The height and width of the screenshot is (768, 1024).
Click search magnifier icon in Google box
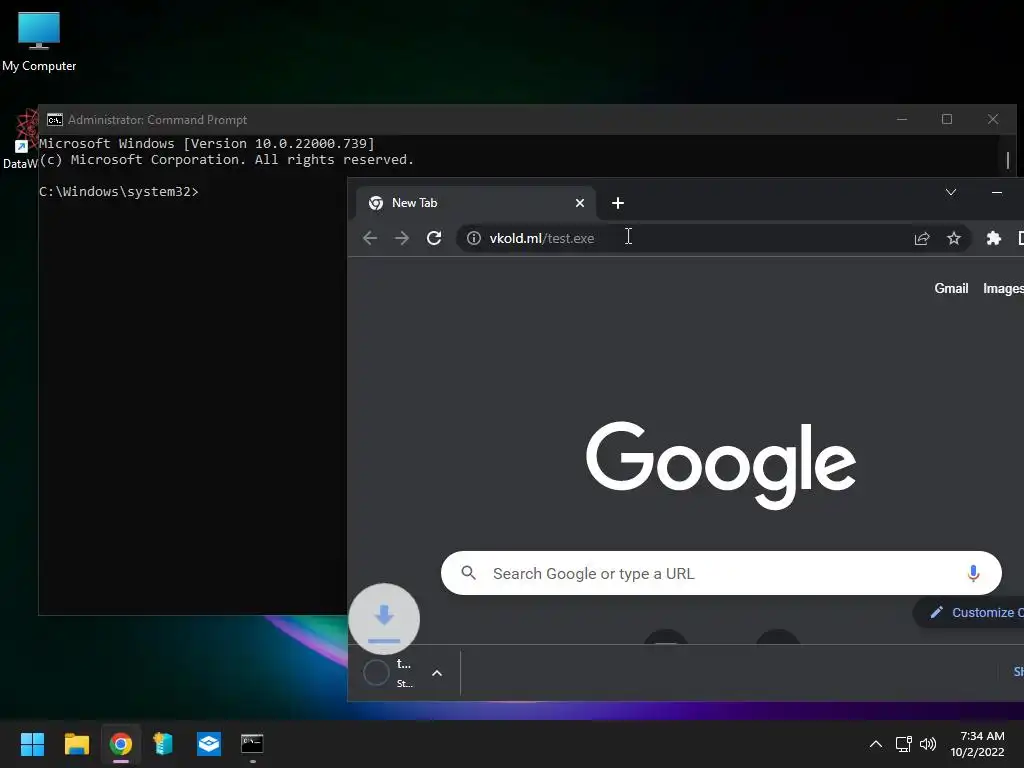[468, 573]
